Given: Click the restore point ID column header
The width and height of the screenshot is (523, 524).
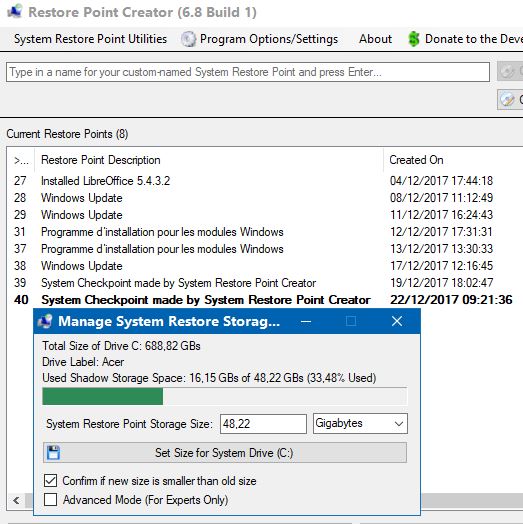Looking at the screenshot, I should point(21,160).
